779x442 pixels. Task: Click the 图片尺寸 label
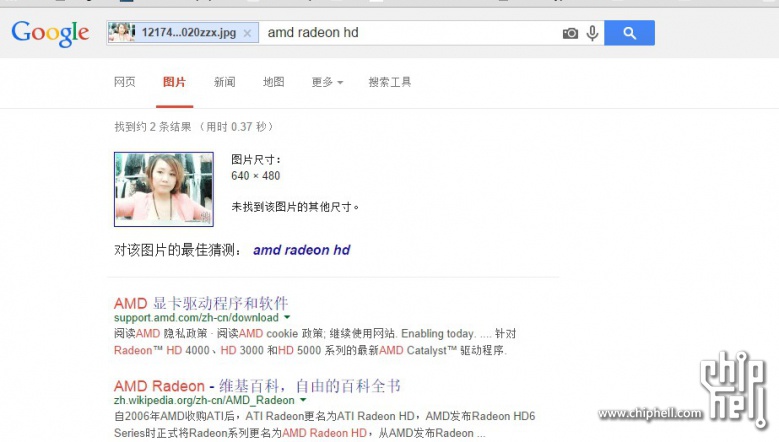click(256, 159)
